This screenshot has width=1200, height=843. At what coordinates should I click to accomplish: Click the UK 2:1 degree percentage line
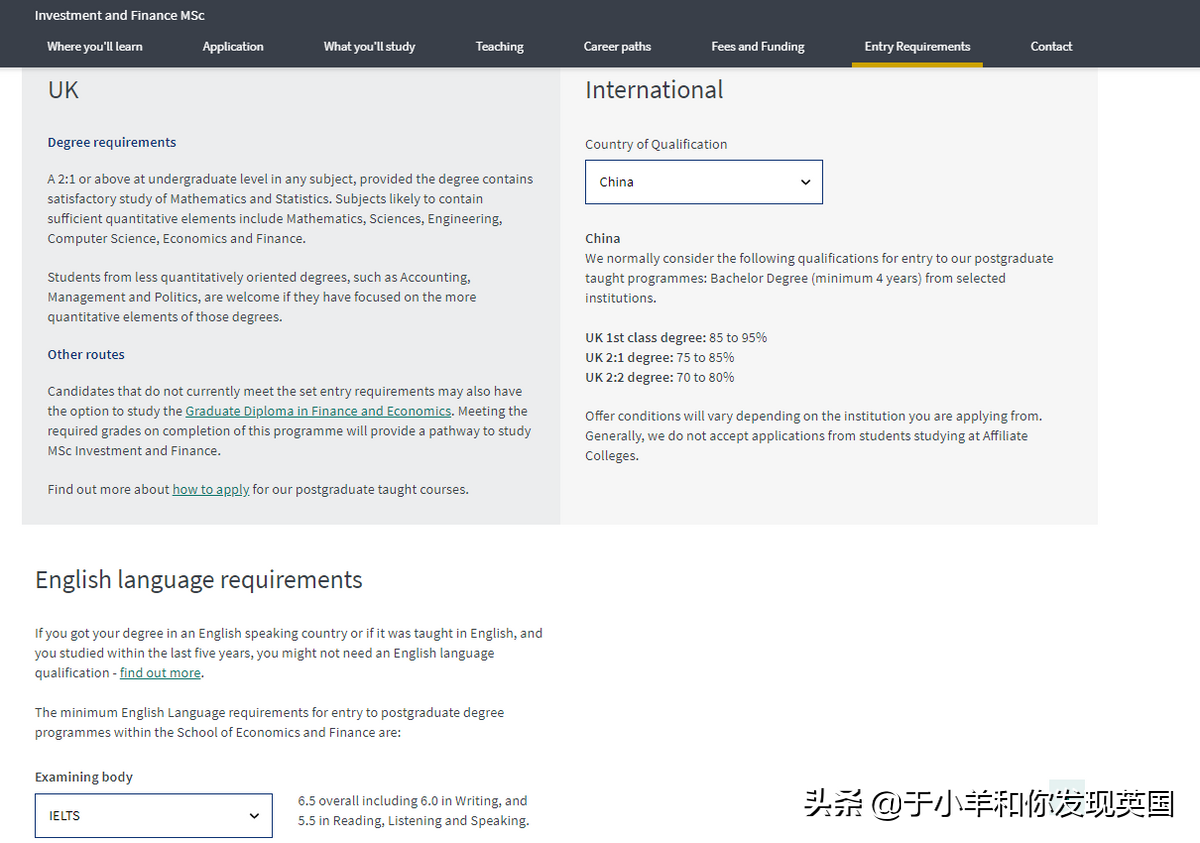coord(659,357)
